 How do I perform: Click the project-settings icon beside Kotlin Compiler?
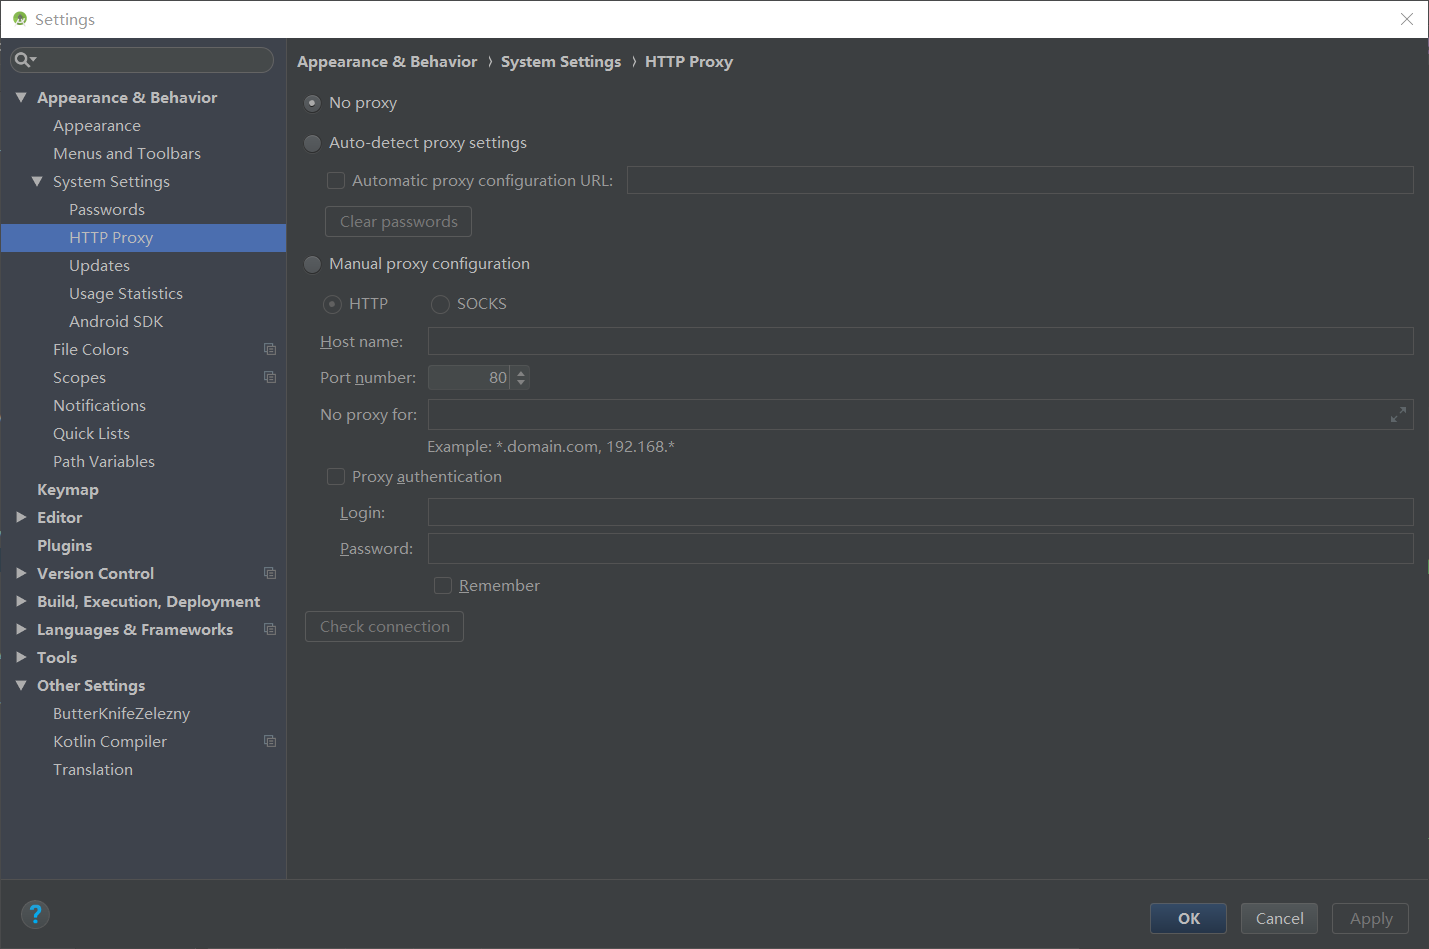(x=269, y=741)
